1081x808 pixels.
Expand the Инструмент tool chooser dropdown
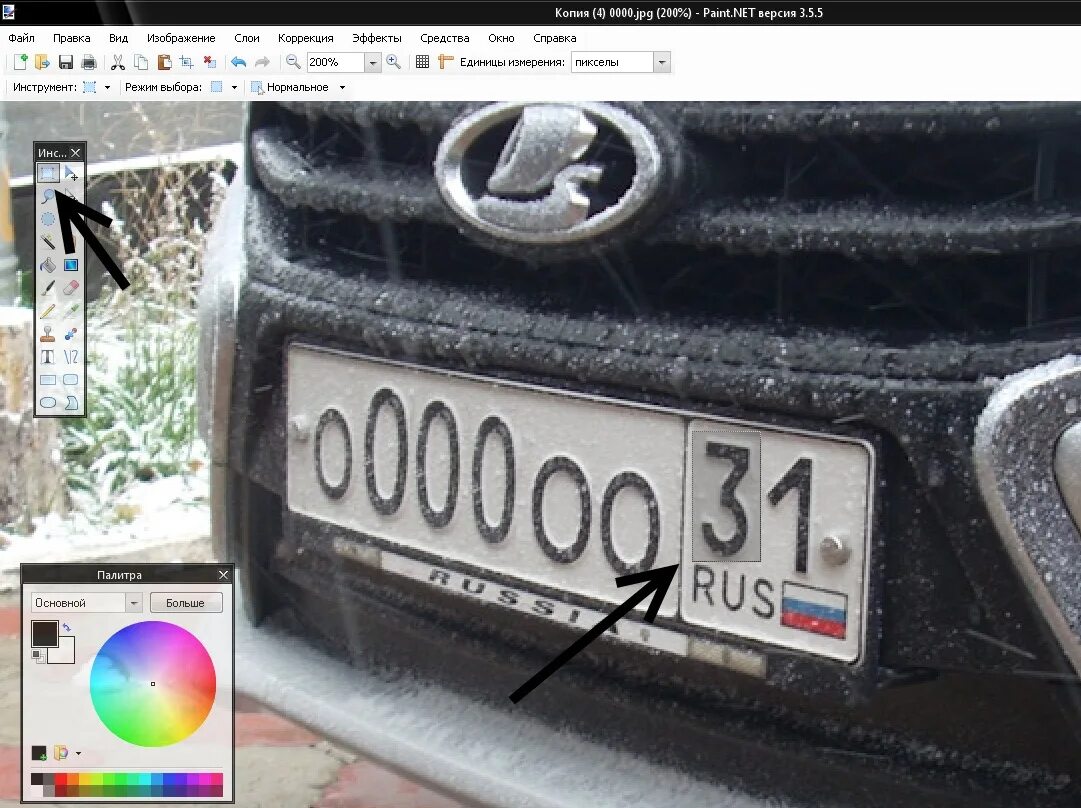point(107,88)
